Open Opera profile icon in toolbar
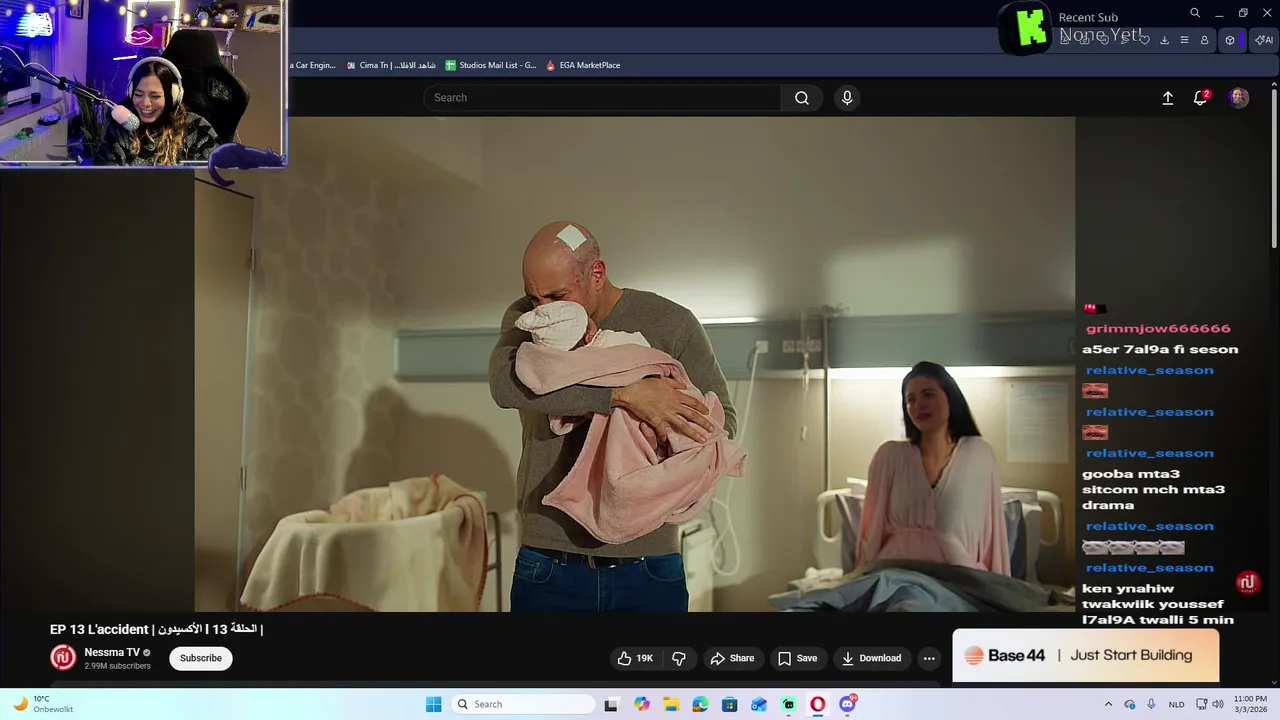Image resolution: width=1280 pixels, height=720 pixels. [x=1204, y=40]
